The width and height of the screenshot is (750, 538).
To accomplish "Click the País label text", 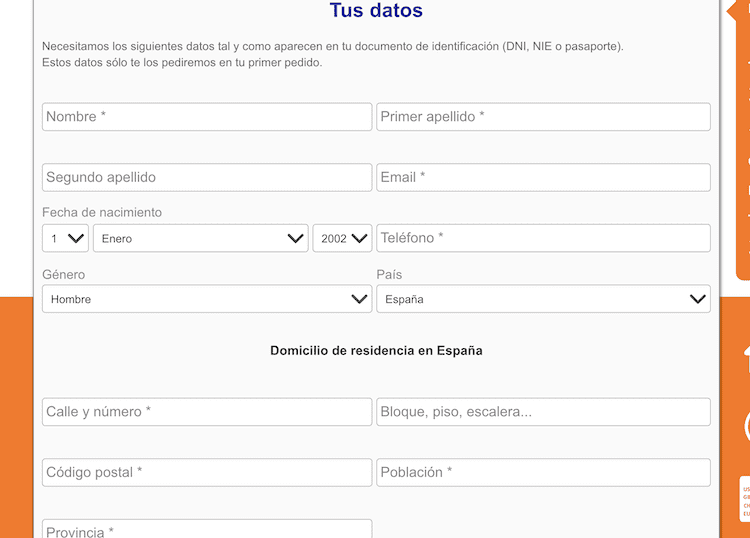I will pos(389,274).
